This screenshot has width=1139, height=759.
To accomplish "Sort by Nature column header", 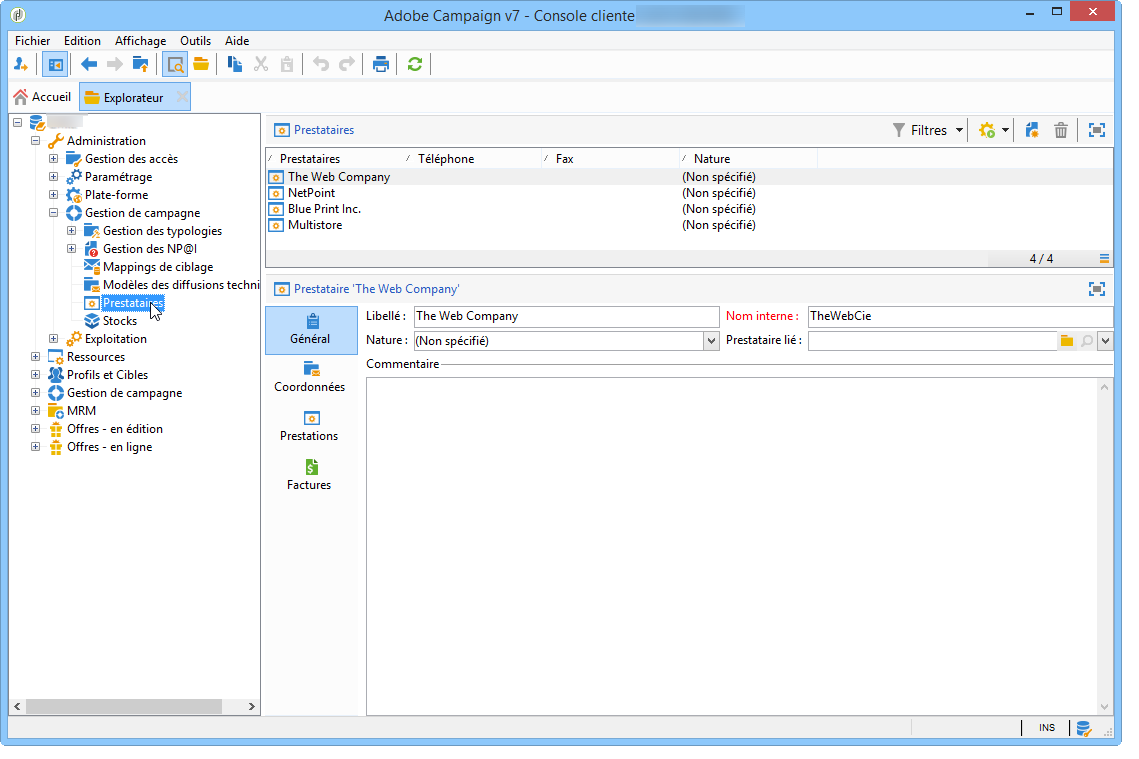I will tap(749, 159).
